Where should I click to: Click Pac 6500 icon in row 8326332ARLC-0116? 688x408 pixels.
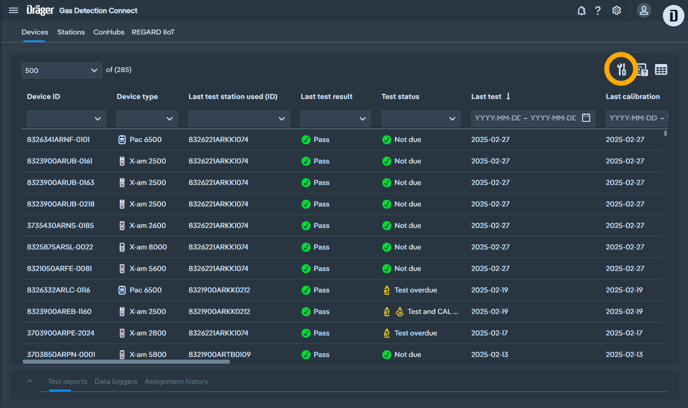(x=122, y=290)
